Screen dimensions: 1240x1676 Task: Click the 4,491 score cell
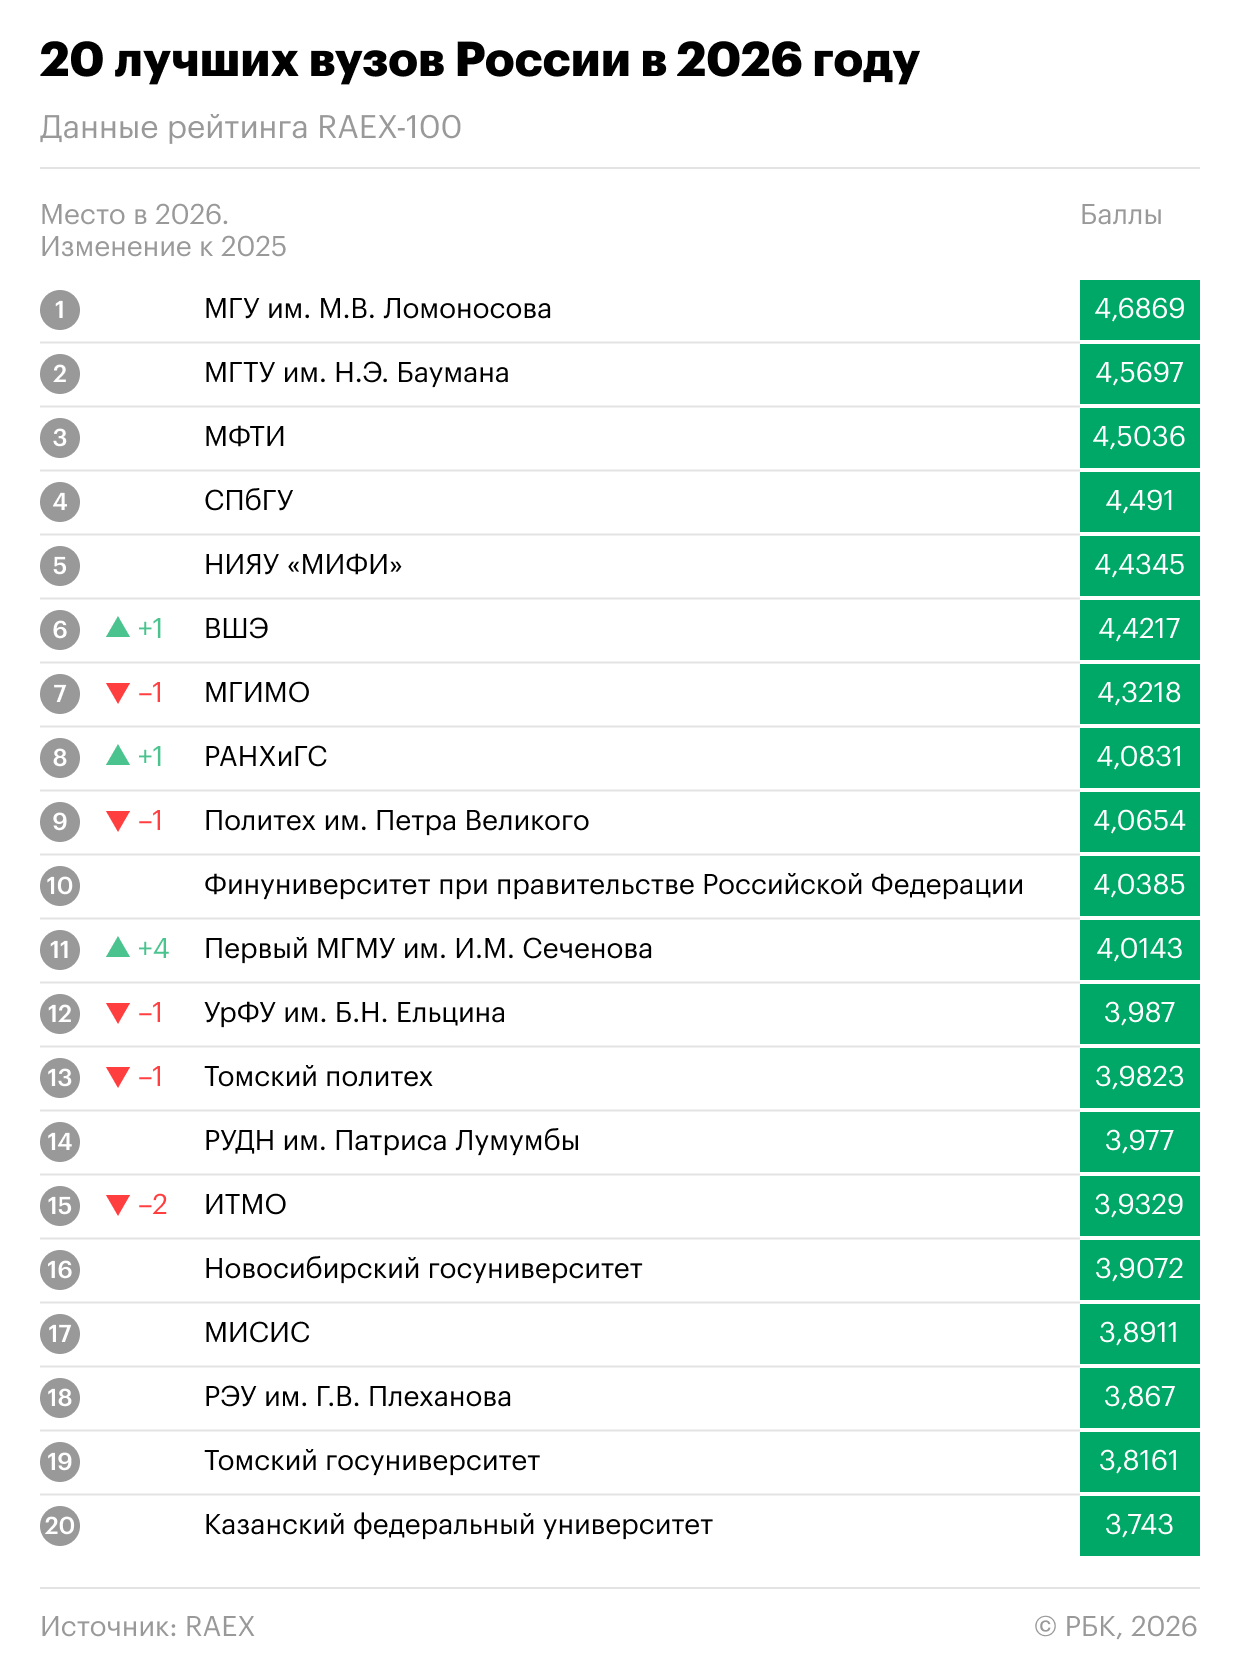(1140, 502)
